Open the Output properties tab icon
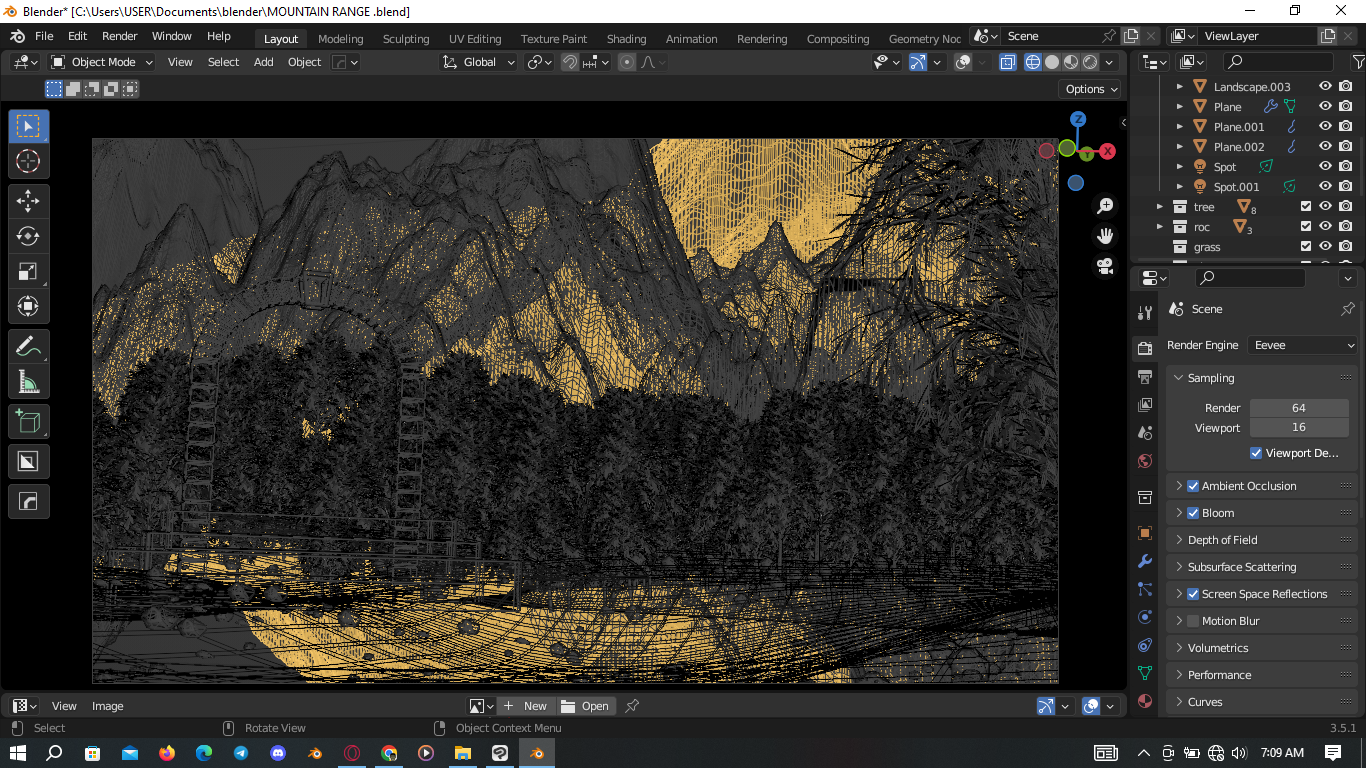 pos(1145,377)
